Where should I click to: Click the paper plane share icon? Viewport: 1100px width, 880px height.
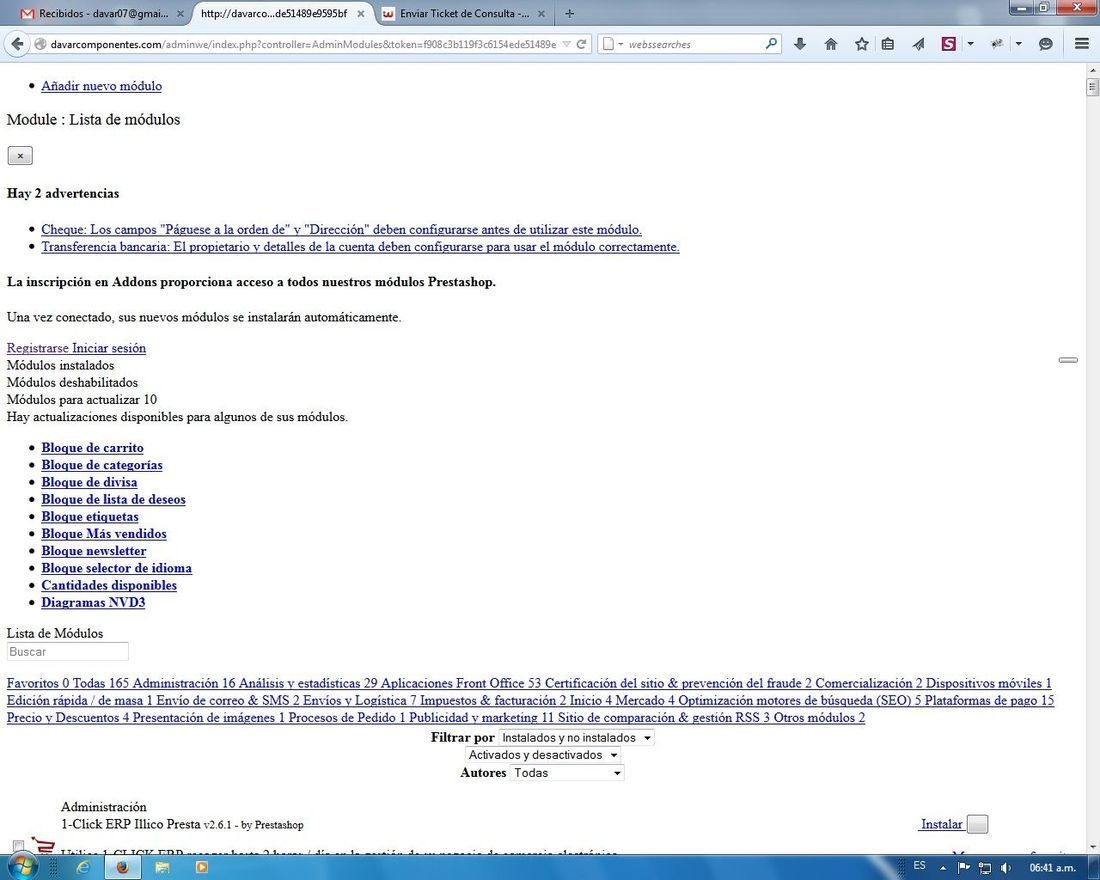918,44
